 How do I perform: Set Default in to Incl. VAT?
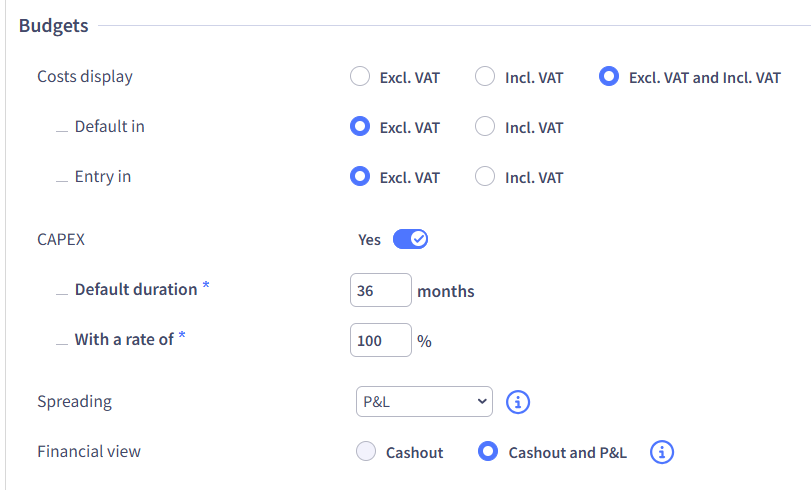pyautogui.click(x=485, y=127)
